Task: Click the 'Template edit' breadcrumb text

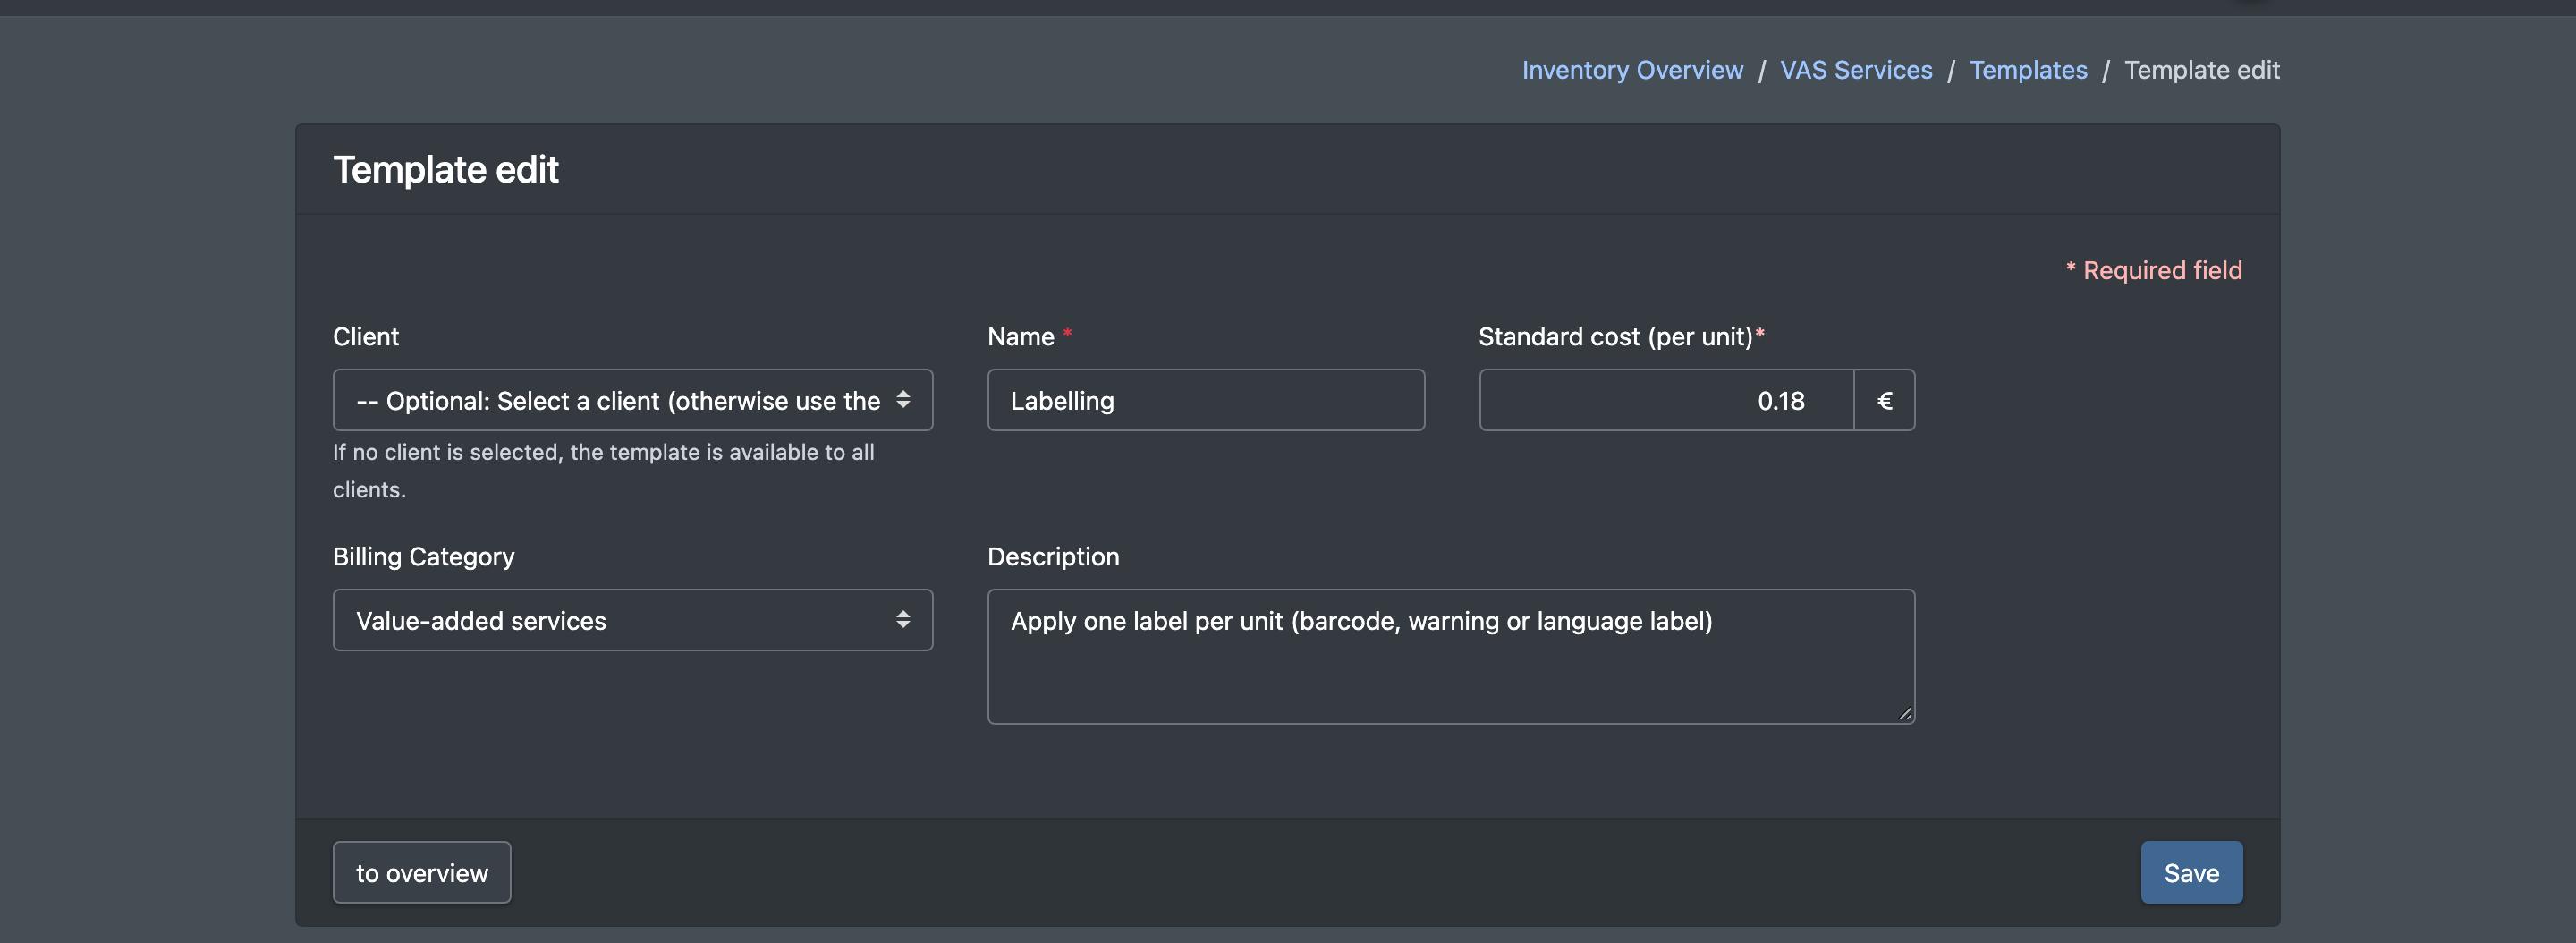Action: click(2202, 70)
